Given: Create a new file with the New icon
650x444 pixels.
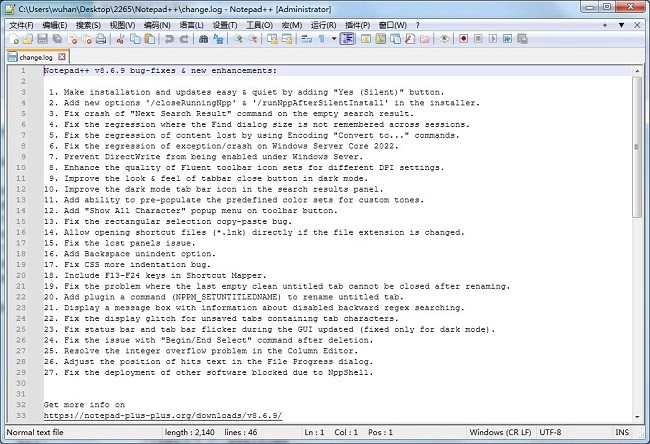Looking at the screenshot, I should [x=14, y=39].
